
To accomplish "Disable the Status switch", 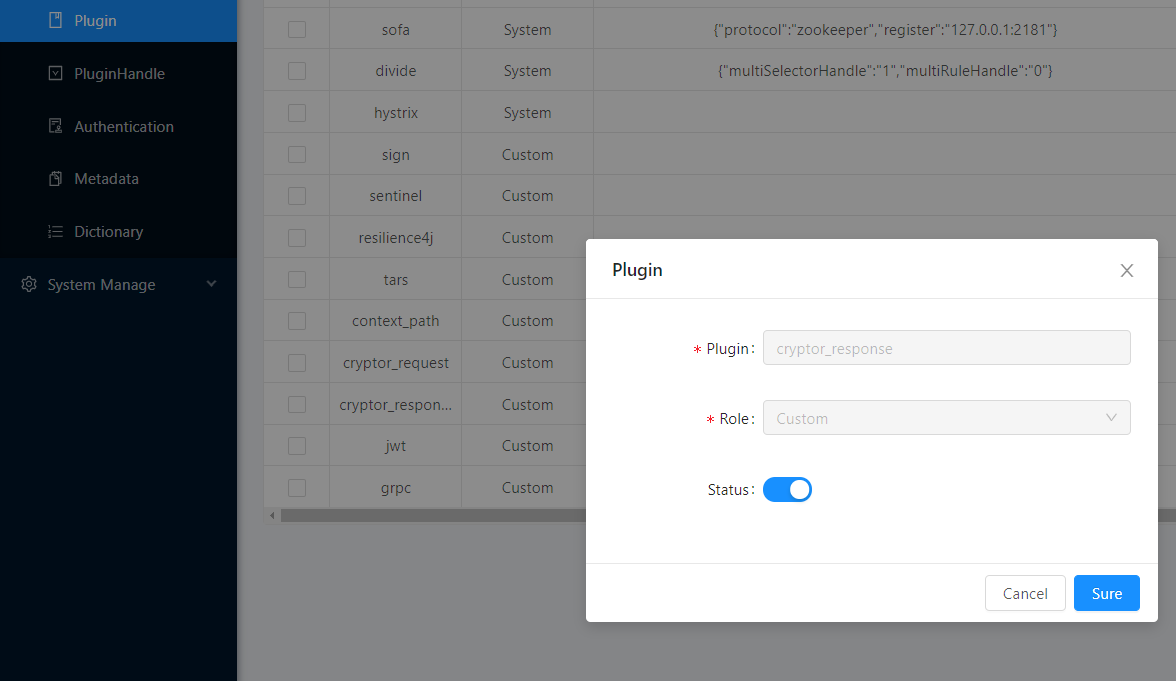I will pos(787,490).
